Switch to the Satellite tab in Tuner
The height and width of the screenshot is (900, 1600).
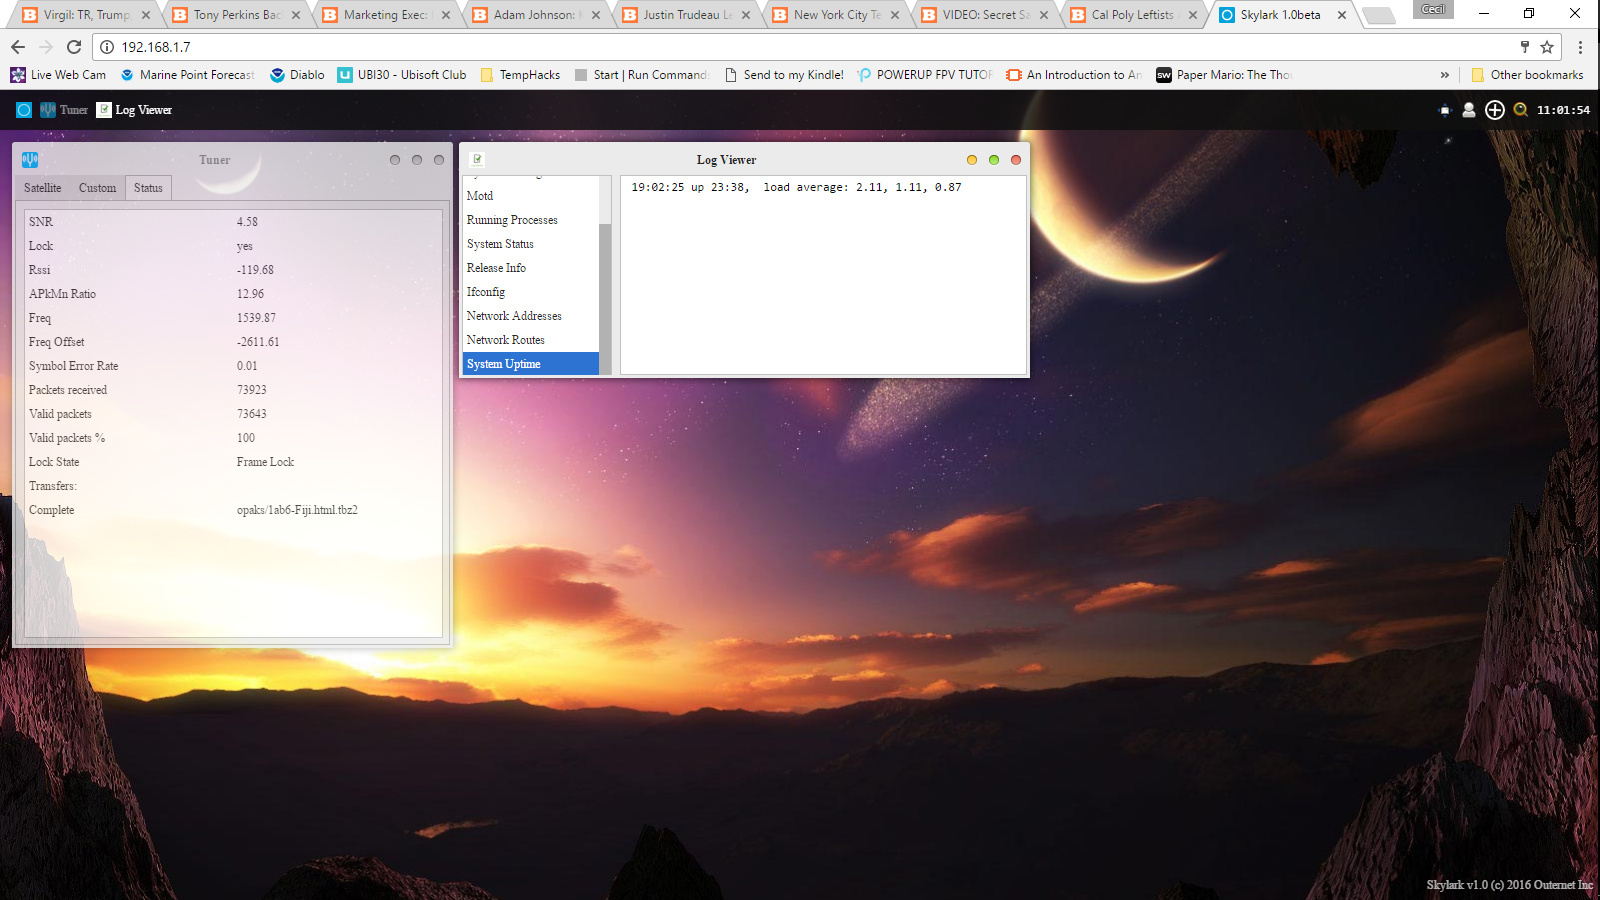click(43, 188)
